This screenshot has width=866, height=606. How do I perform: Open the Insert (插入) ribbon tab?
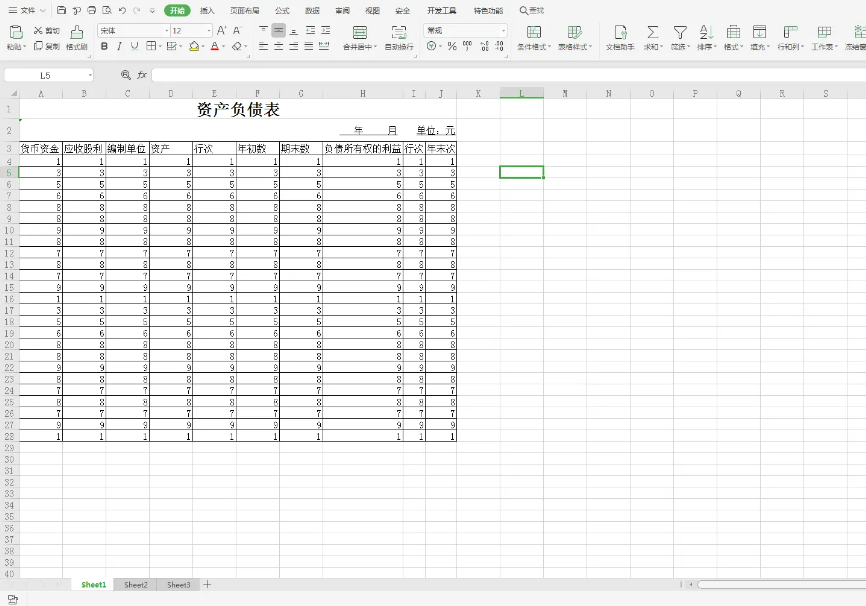(x=207, y=10)
